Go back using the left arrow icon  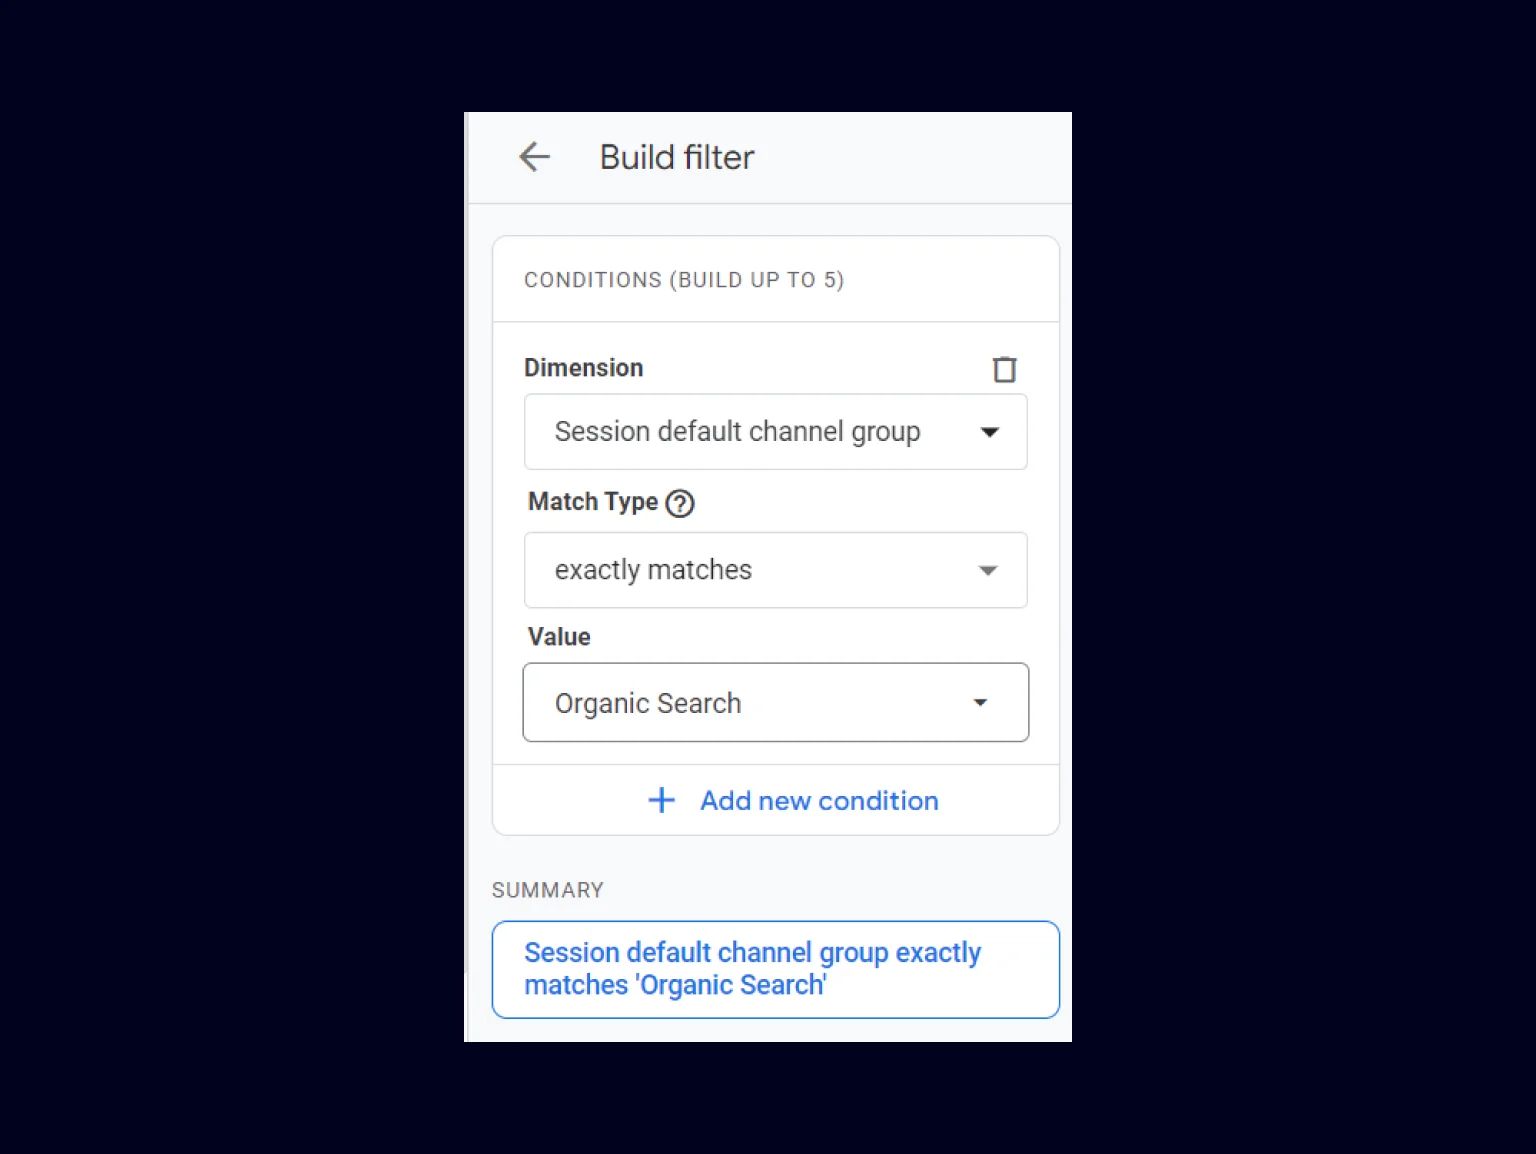click(535, 157)
